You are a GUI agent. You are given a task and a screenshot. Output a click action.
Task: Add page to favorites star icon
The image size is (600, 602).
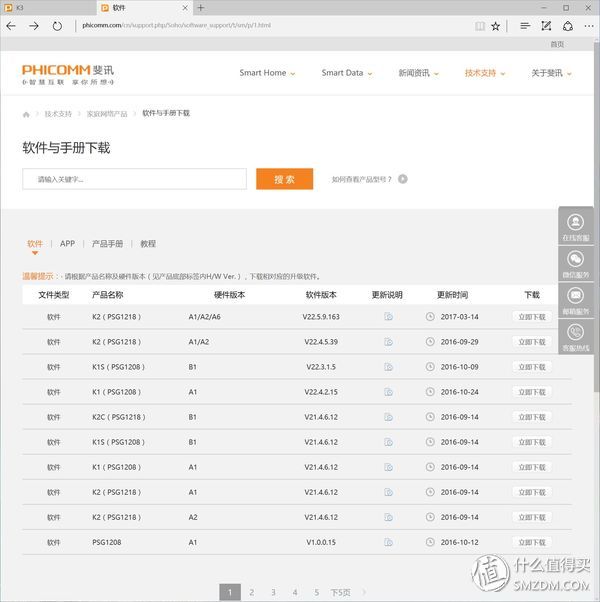pyautogui.click(x=496, y=26)
